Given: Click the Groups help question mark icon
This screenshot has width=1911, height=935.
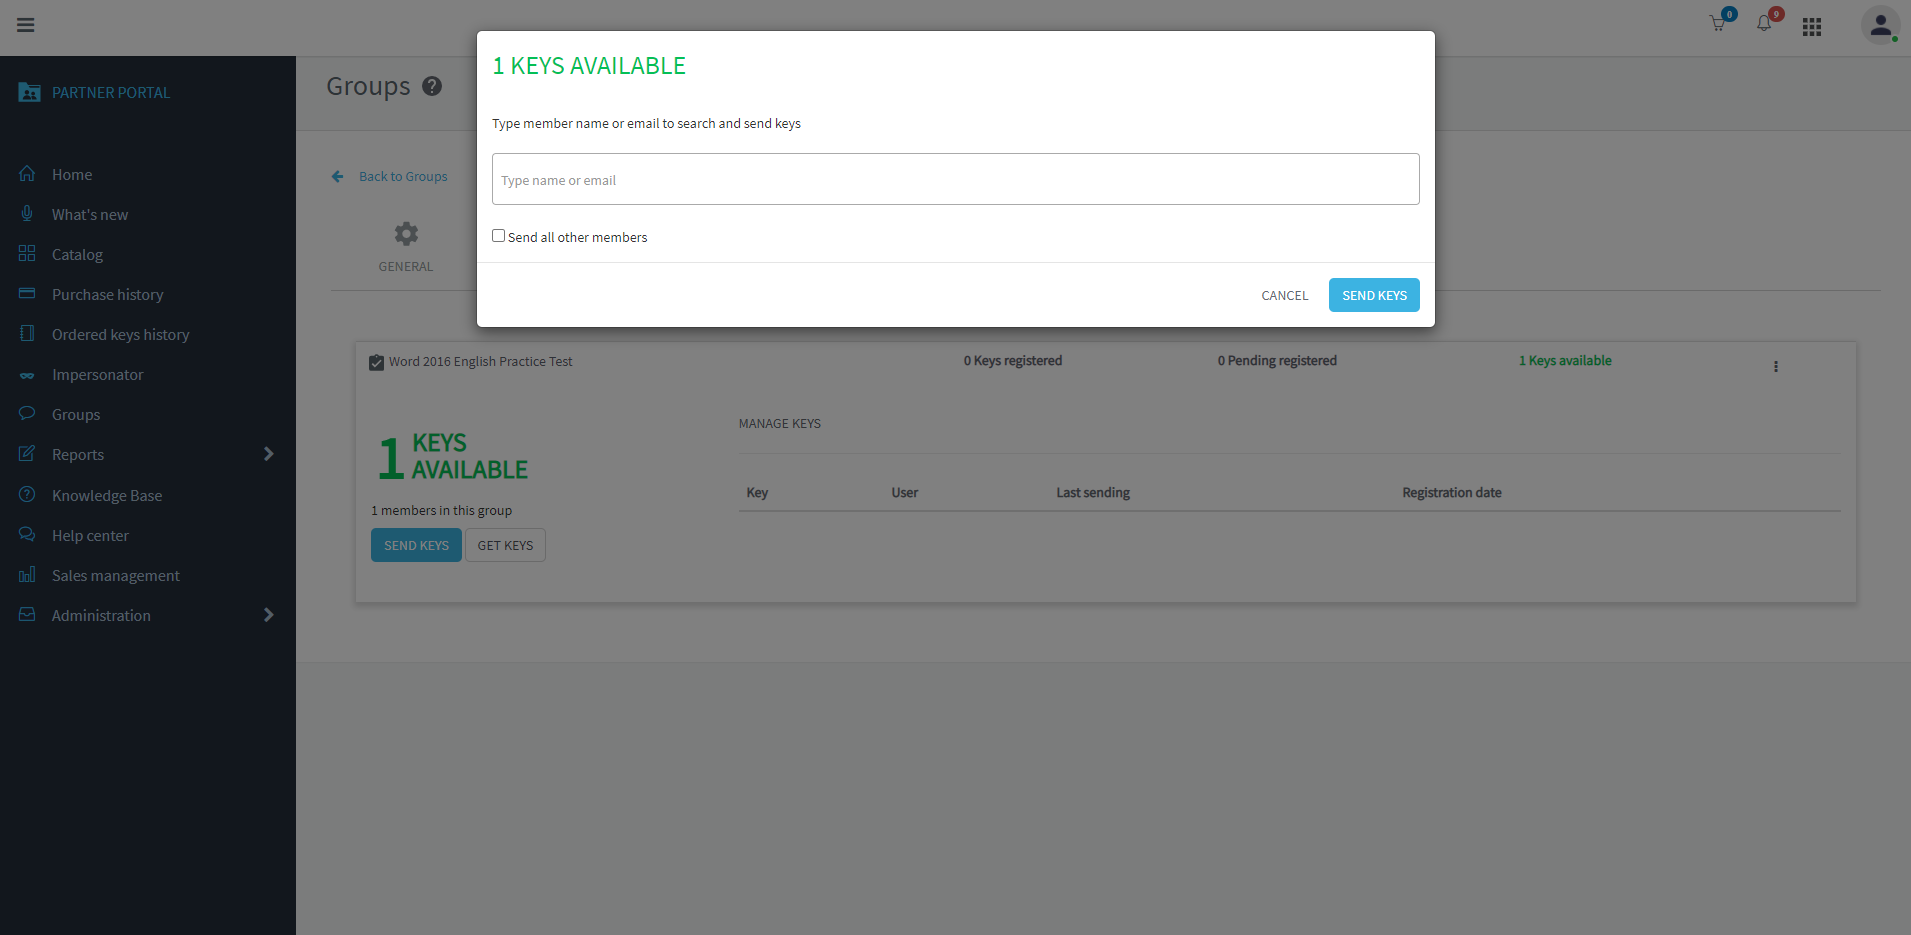Looking at the screenshot, I should (x=432, y=86).
